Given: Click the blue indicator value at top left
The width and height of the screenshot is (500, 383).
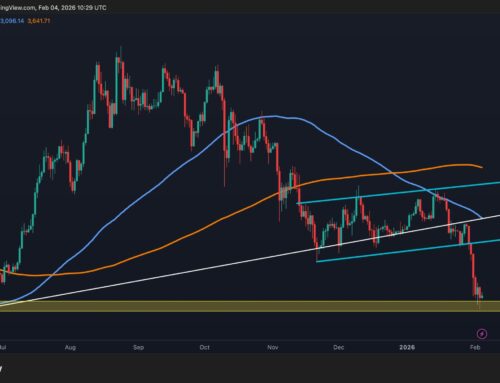Looking at the screenshot, I should (12, 21).
